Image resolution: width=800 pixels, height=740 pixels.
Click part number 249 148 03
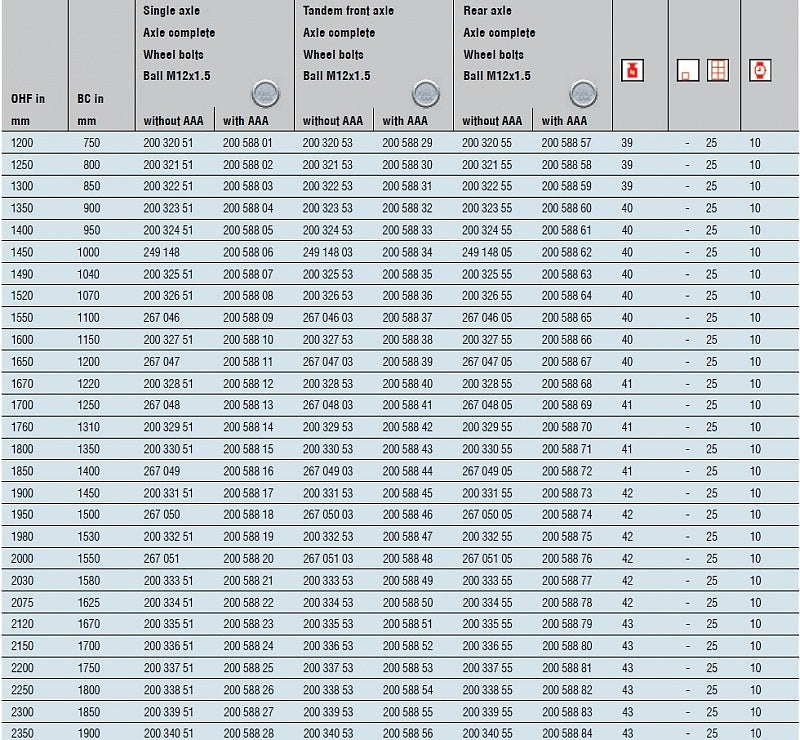tap(327, 252)
